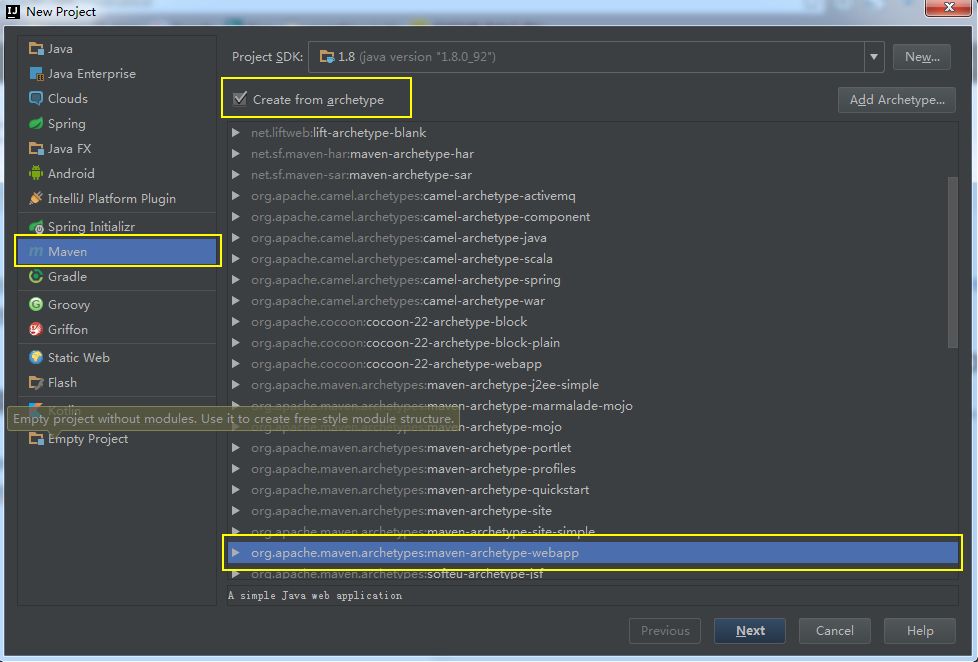Click the Griffon icon
The width and height of the screenshot is (978, 662).
click(x=36, y=329)
